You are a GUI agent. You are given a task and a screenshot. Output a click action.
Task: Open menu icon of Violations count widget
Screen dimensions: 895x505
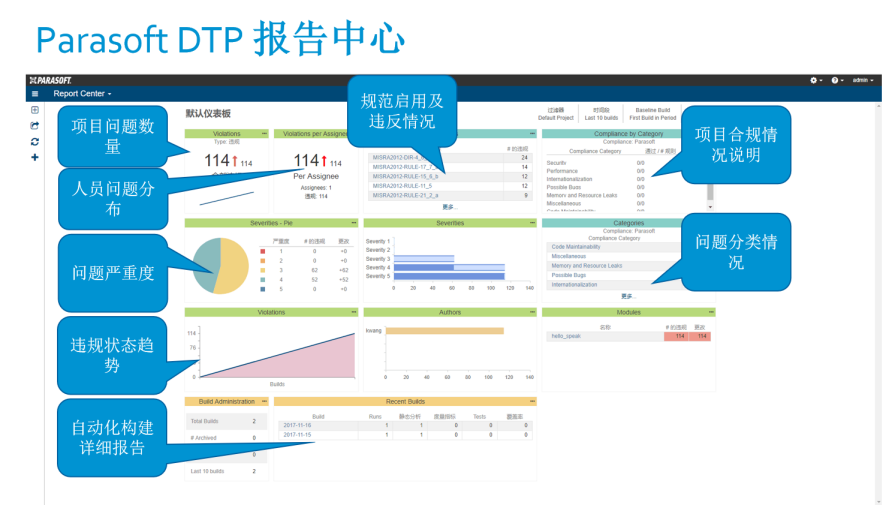click(264, 134)
